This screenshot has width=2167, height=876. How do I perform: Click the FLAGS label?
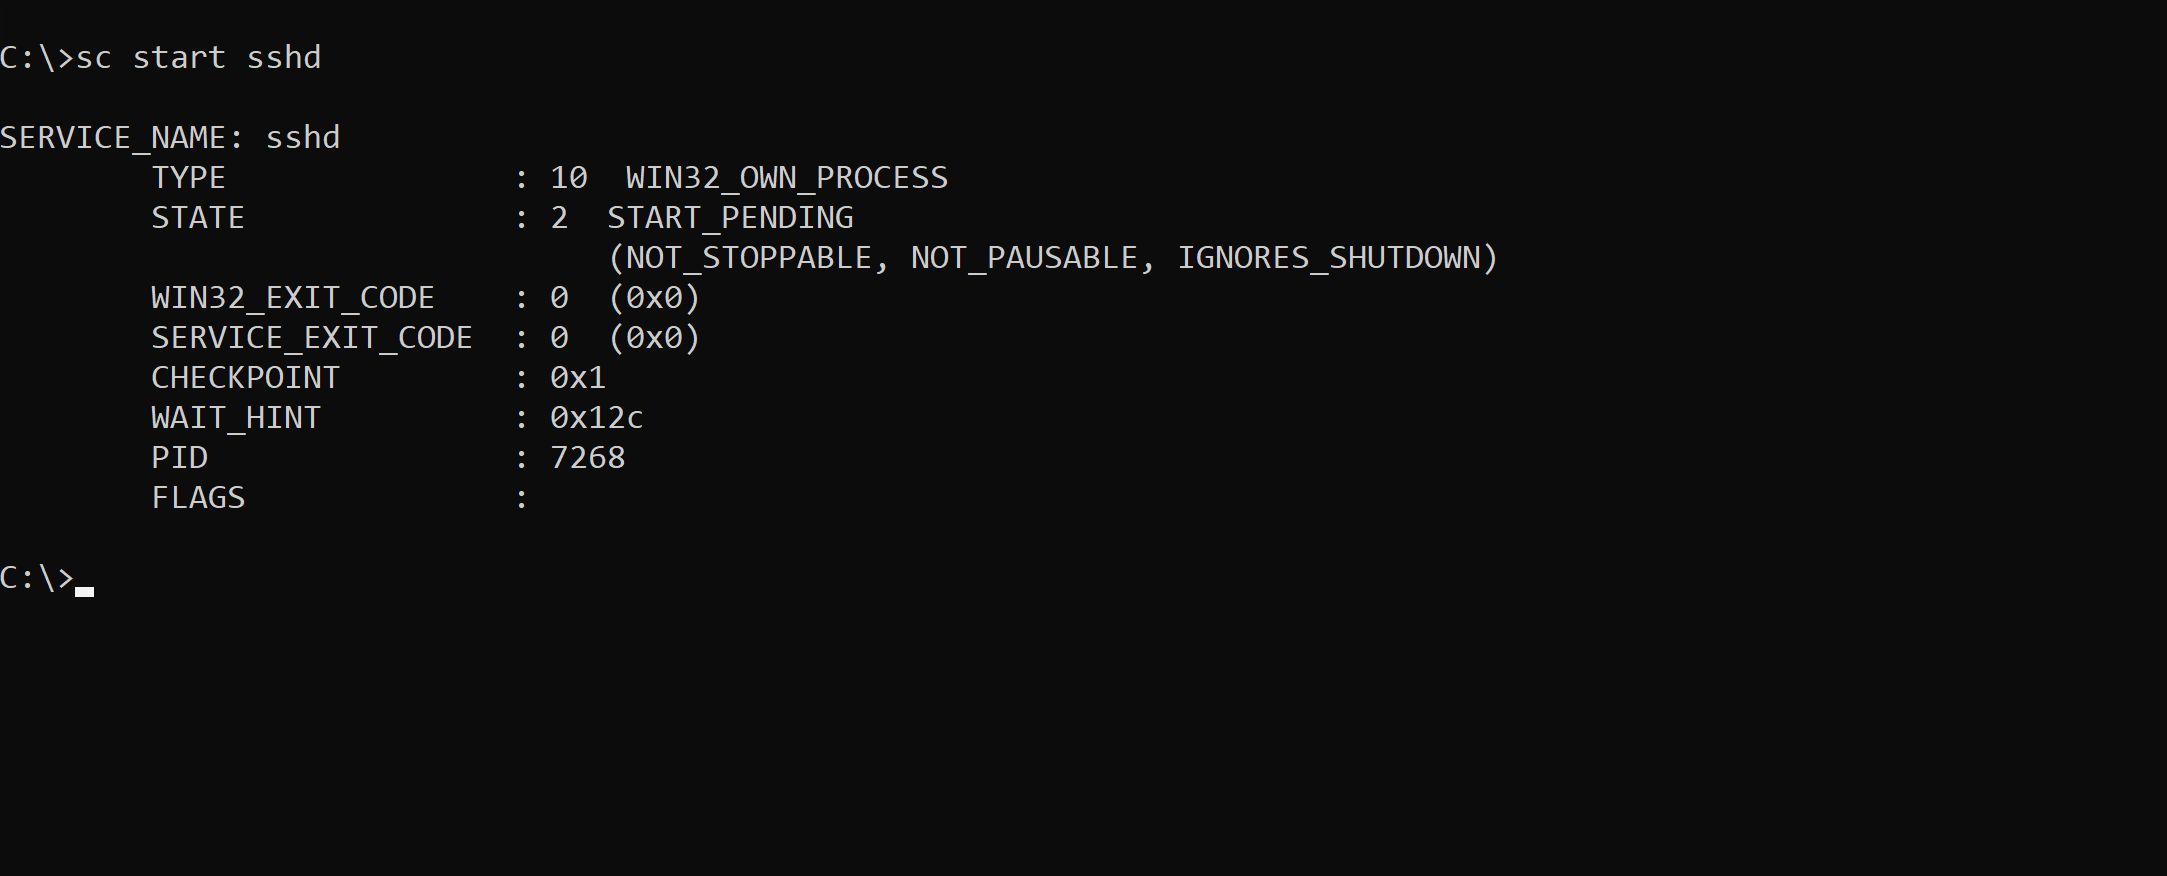tap(198, 498)
